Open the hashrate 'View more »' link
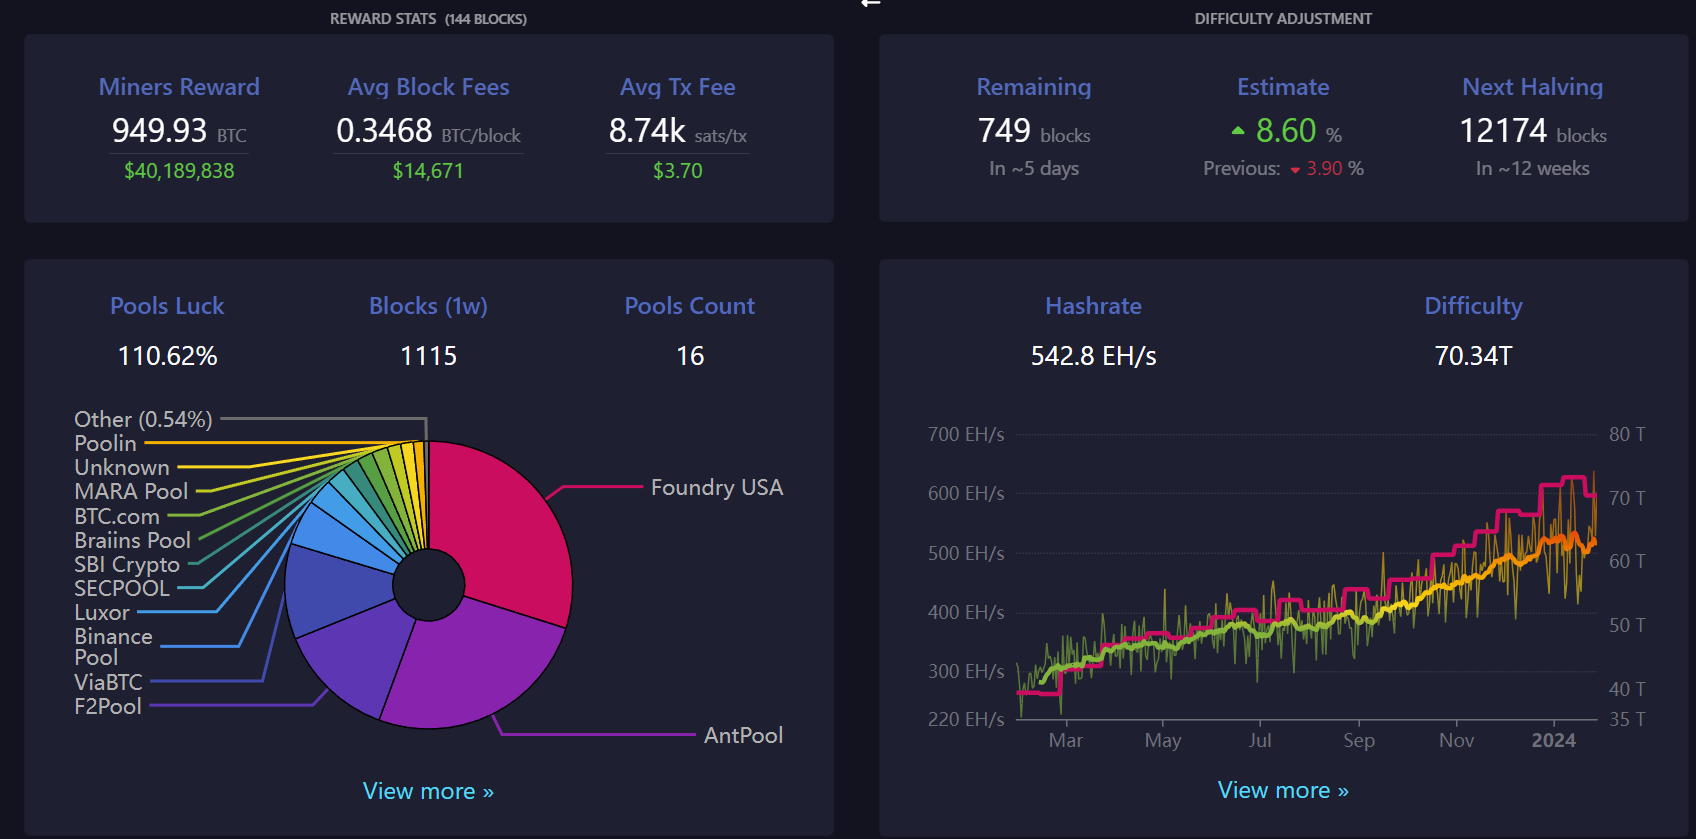Viewport: 1696px width, 839px height. point(1283,790)
